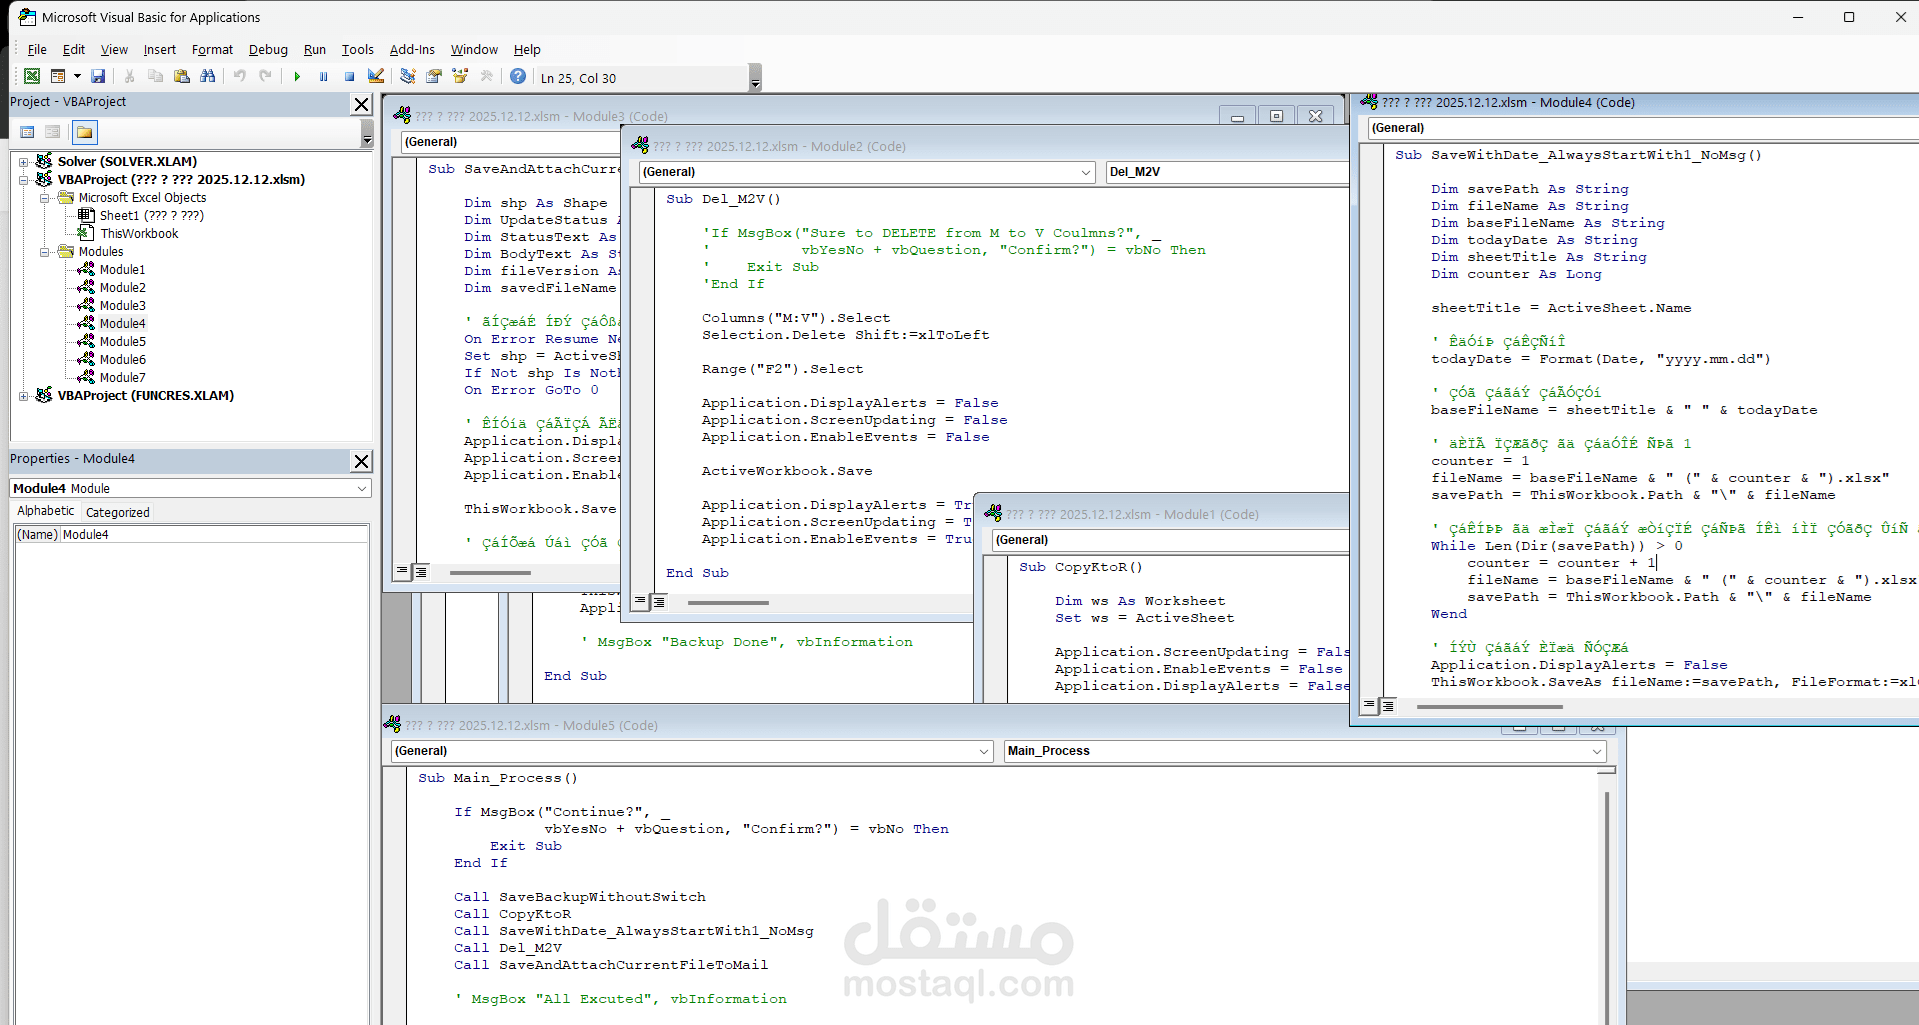
Task: Toggle Procedure View in Module4 window
Action: [x=1369, y=705]
